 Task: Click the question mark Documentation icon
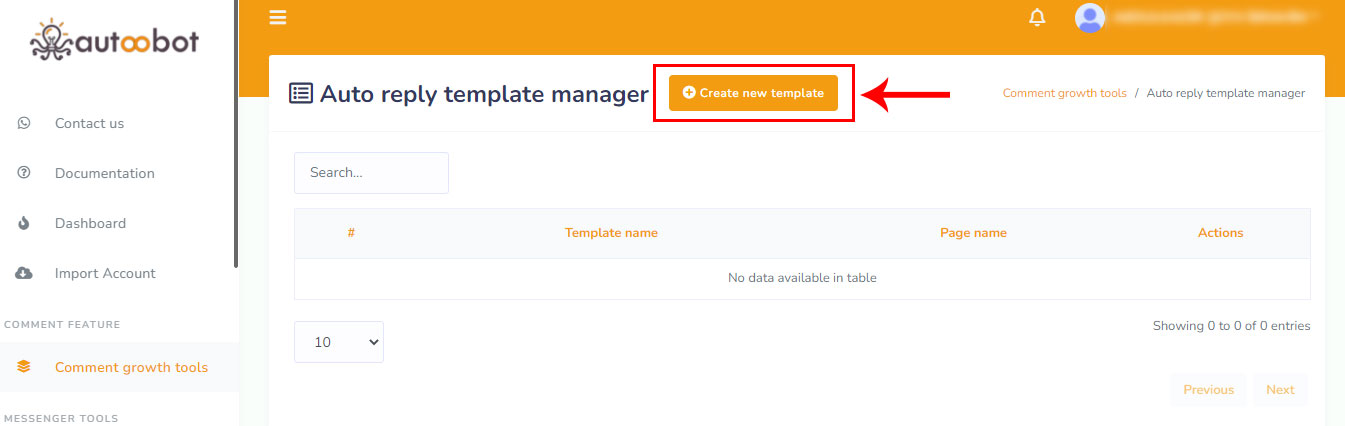point(24,173)
